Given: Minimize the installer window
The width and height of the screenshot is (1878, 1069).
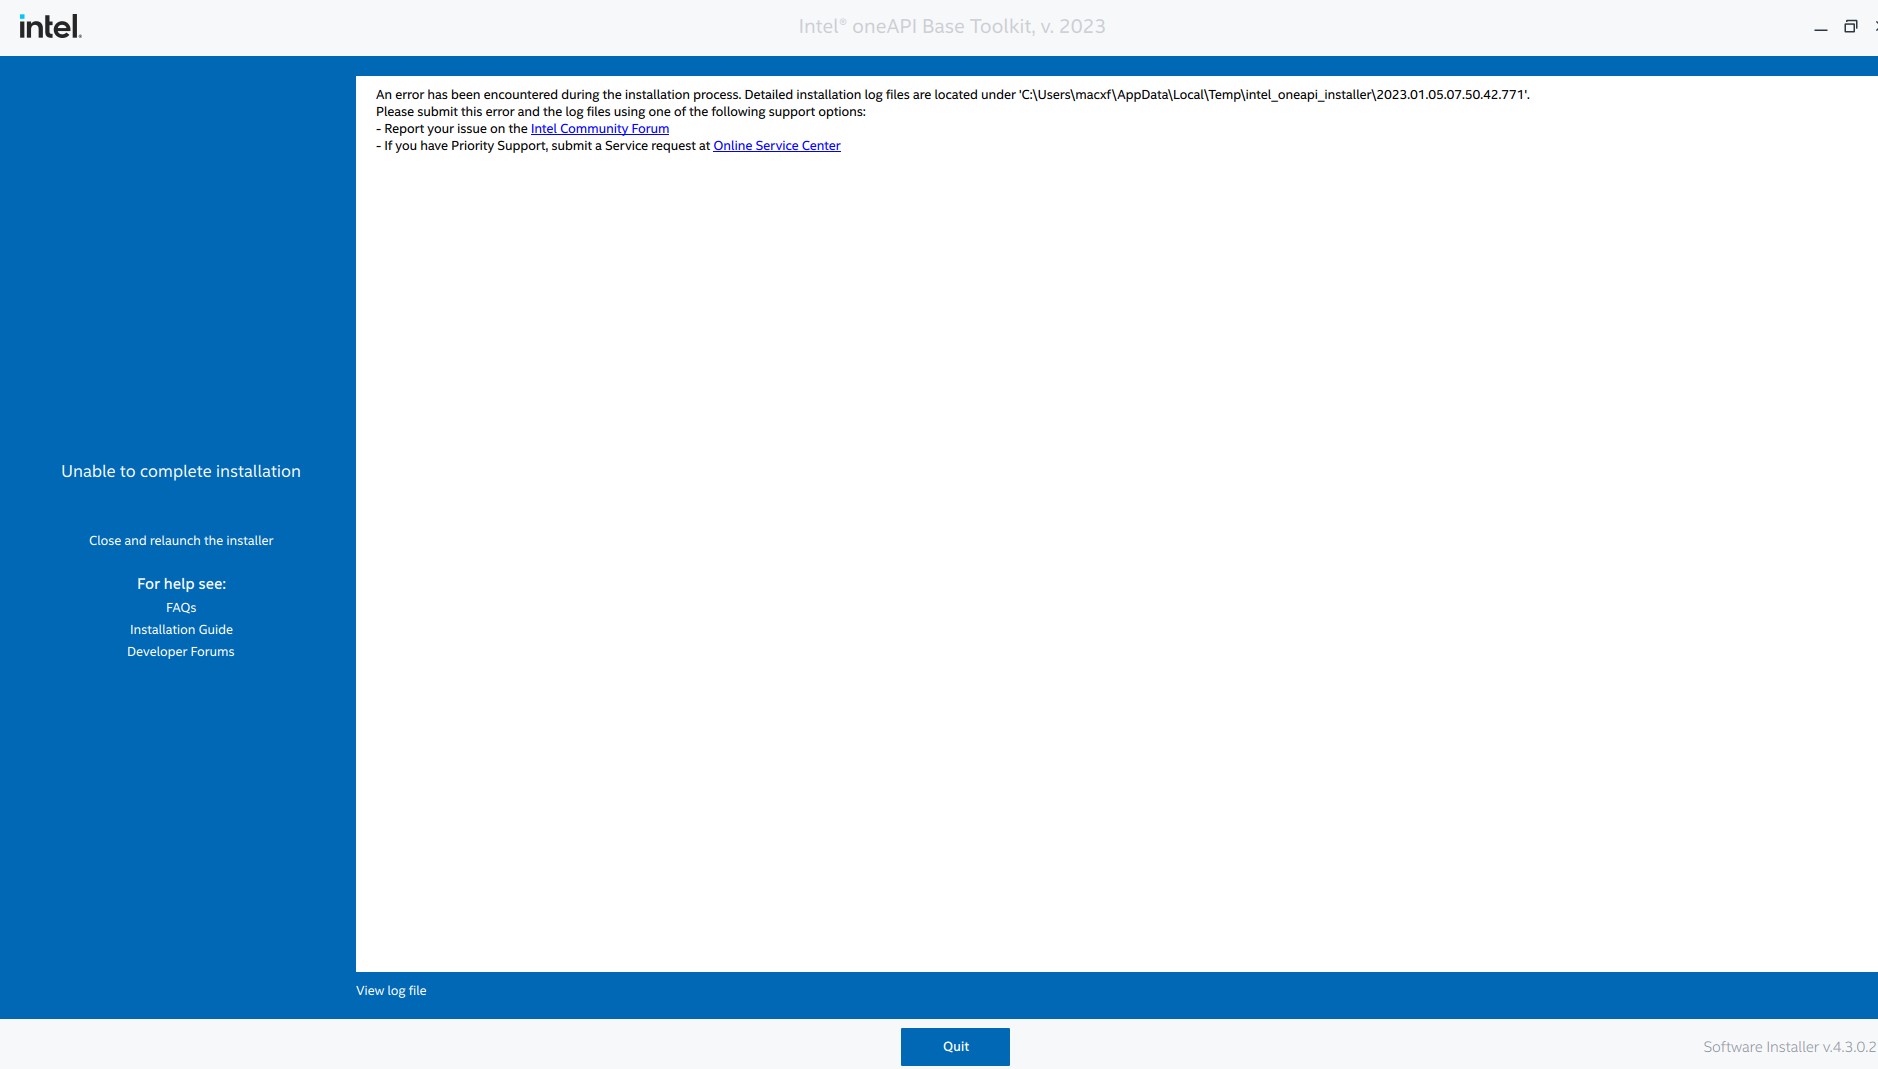Looking at the screenshot, I should pyautogui.click(x=1820, y=28).
